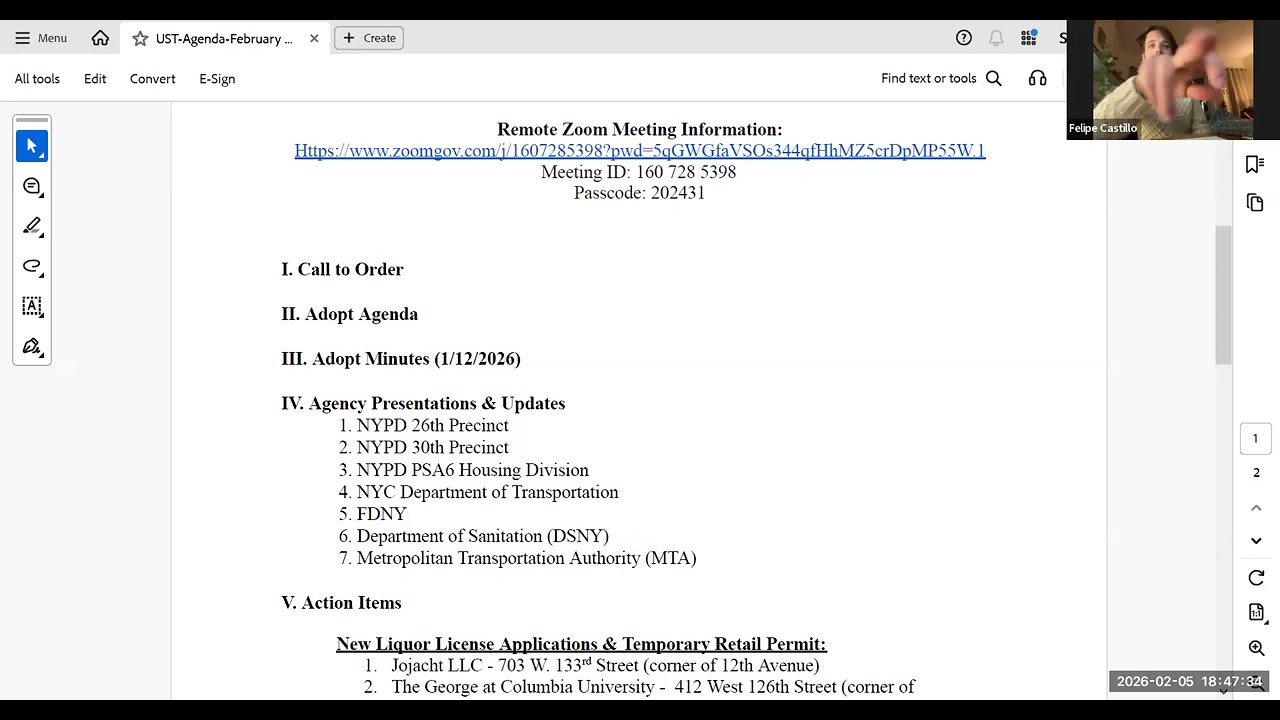
Task: Click the 'NYPD 30th Precinct' line
Action: (x=433, y=448)
